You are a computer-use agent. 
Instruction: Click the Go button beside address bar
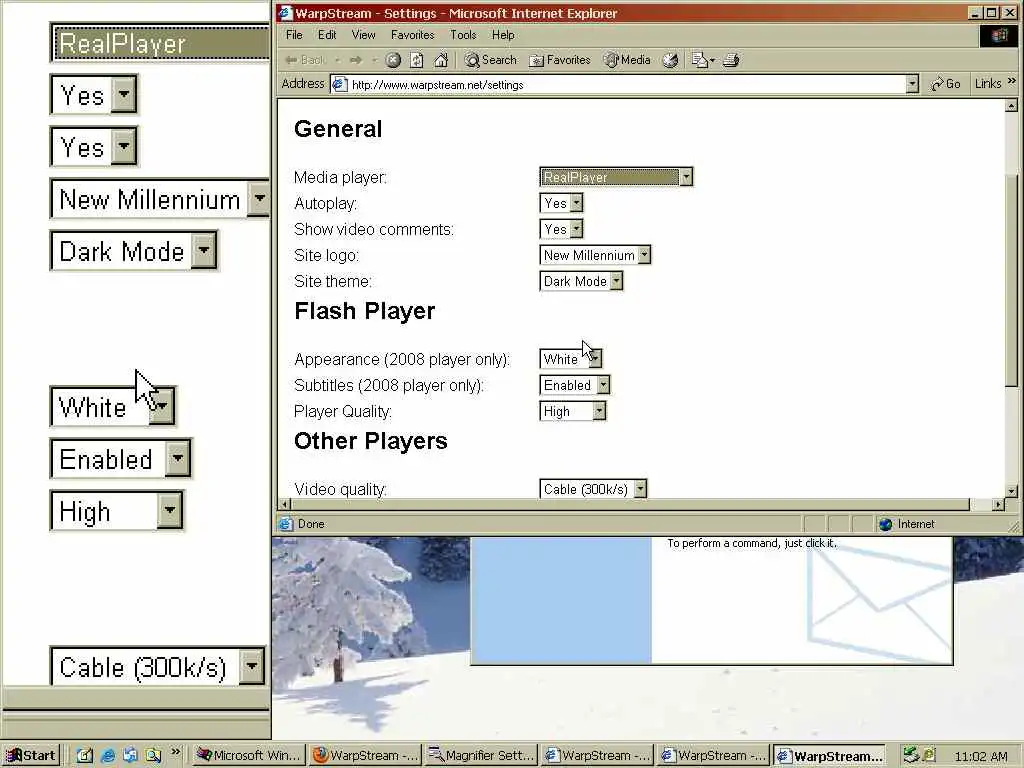pyautogui.click(x=946, y=84)
